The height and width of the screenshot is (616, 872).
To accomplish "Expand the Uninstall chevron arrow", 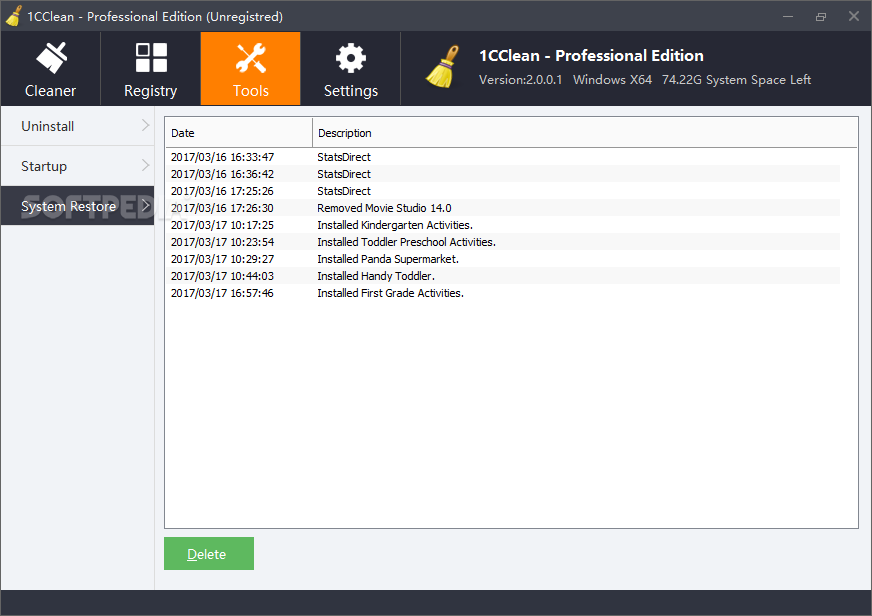I will (145, 126).
